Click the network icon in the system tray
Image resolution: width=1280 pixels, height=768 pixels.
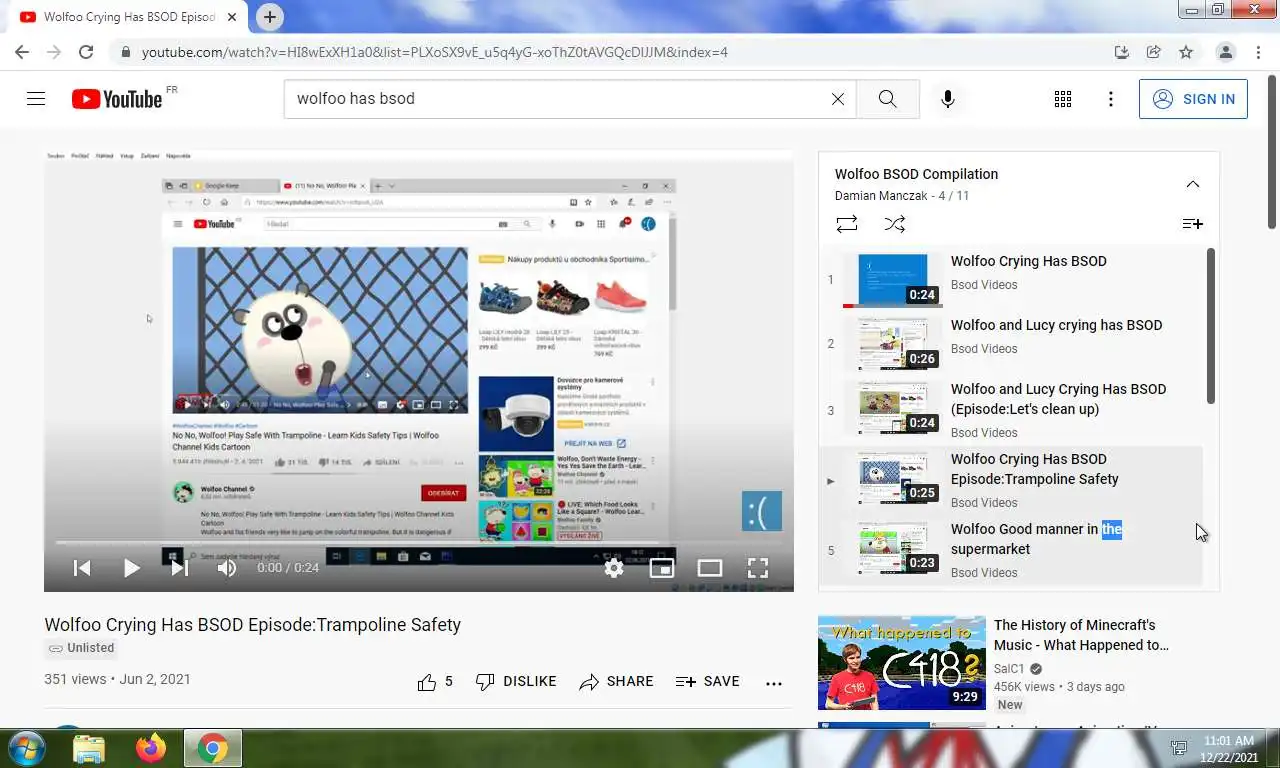pos(1179,749)
